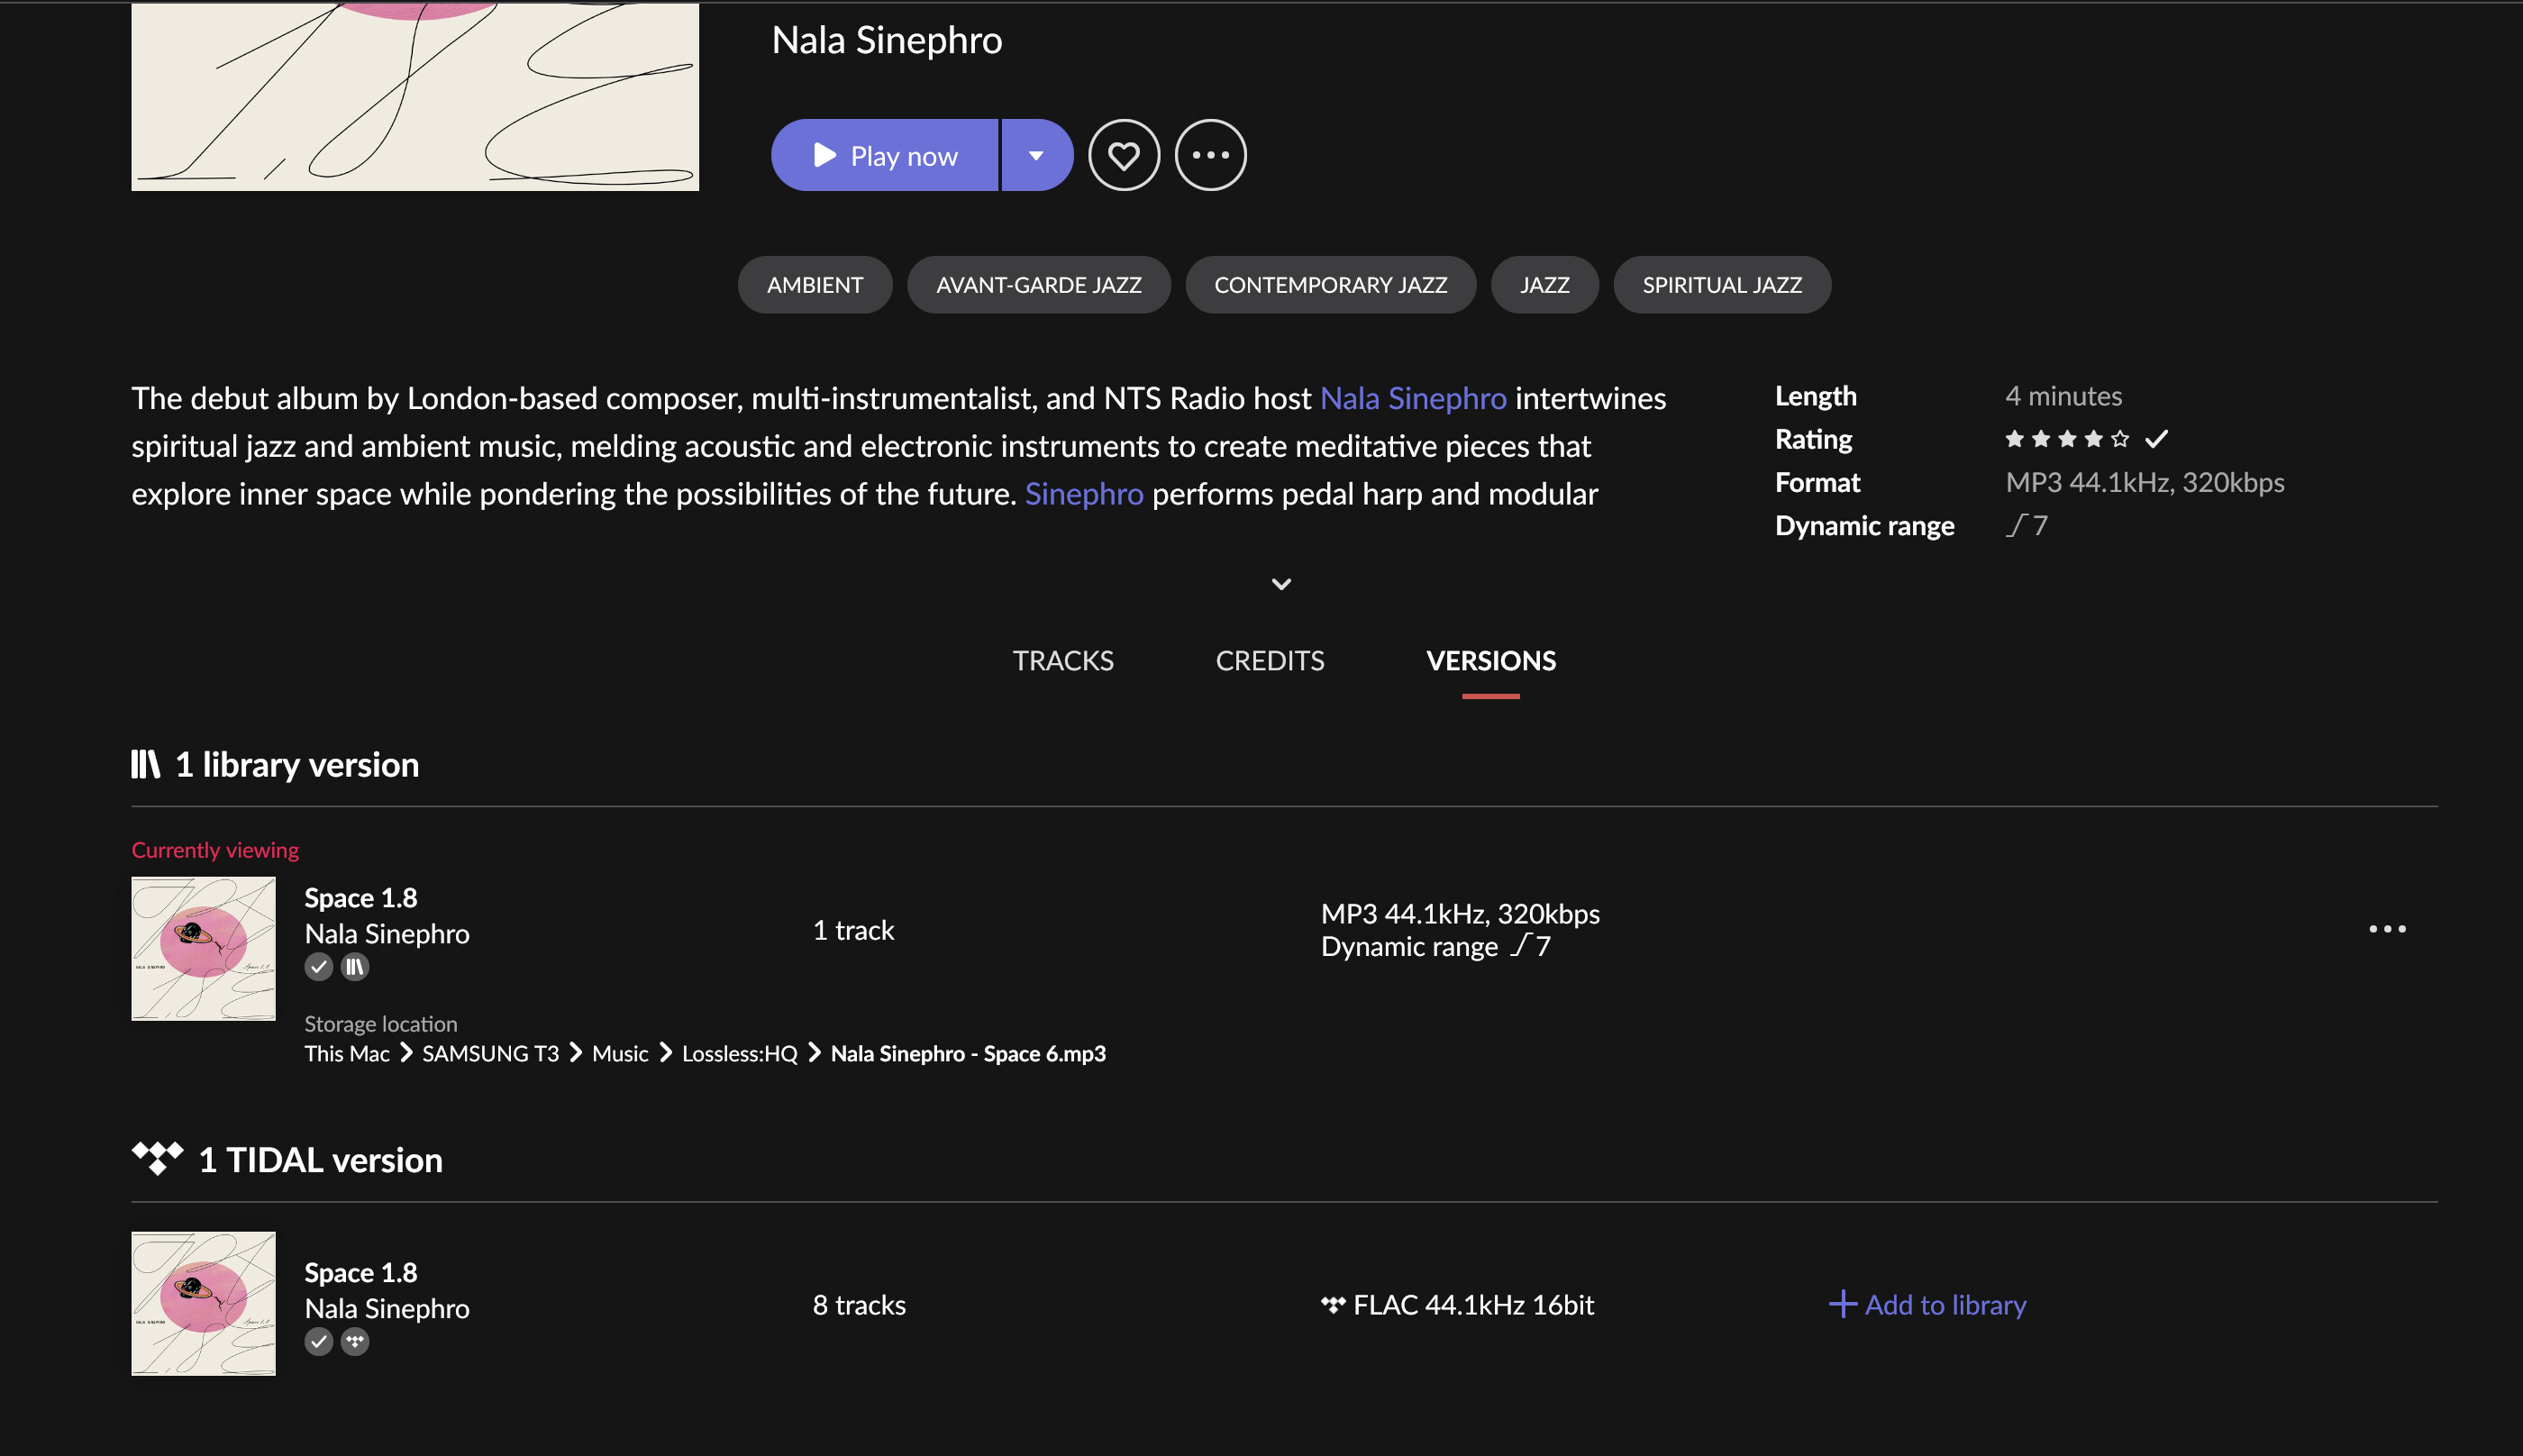Click the checkmark next to rating stars
Image resolution: width=2523 pixels, height=1456 pixels.
2156,439
